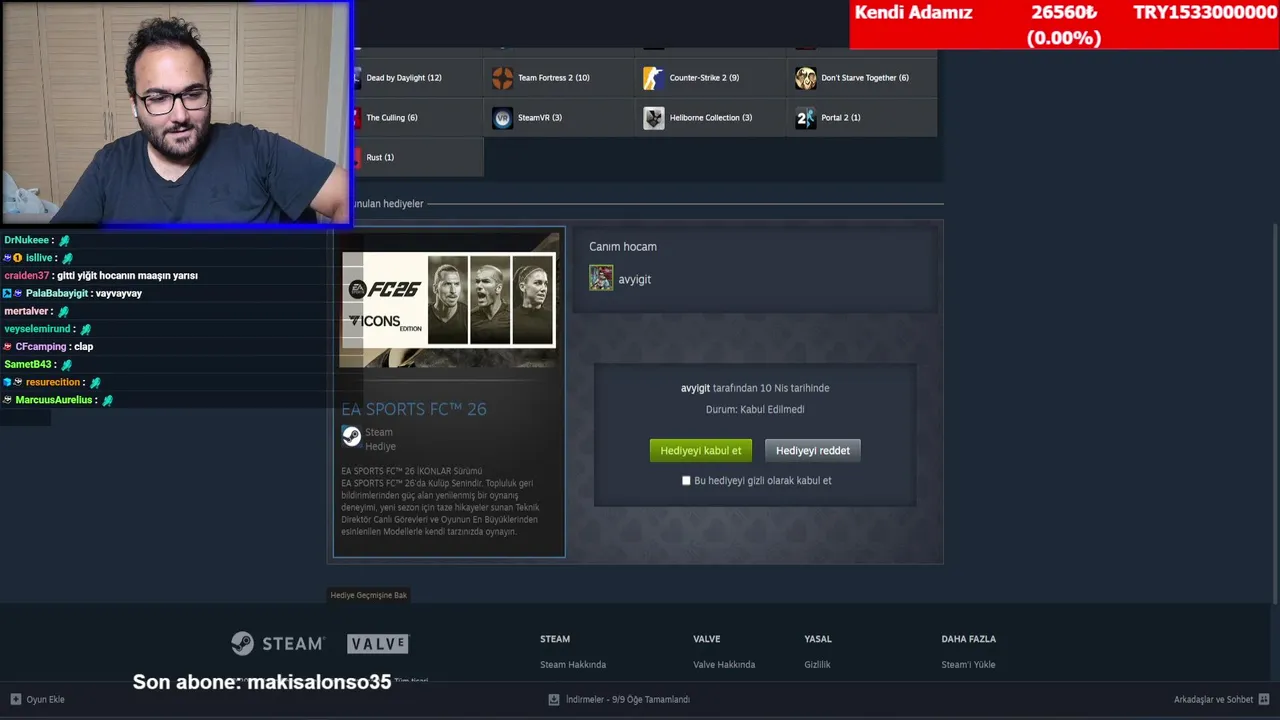The height and width of the screenshot is (720, 1280).
Task: Click the Heliborne Collection icon
Action: pyautogui.click(x=653, y=118)
